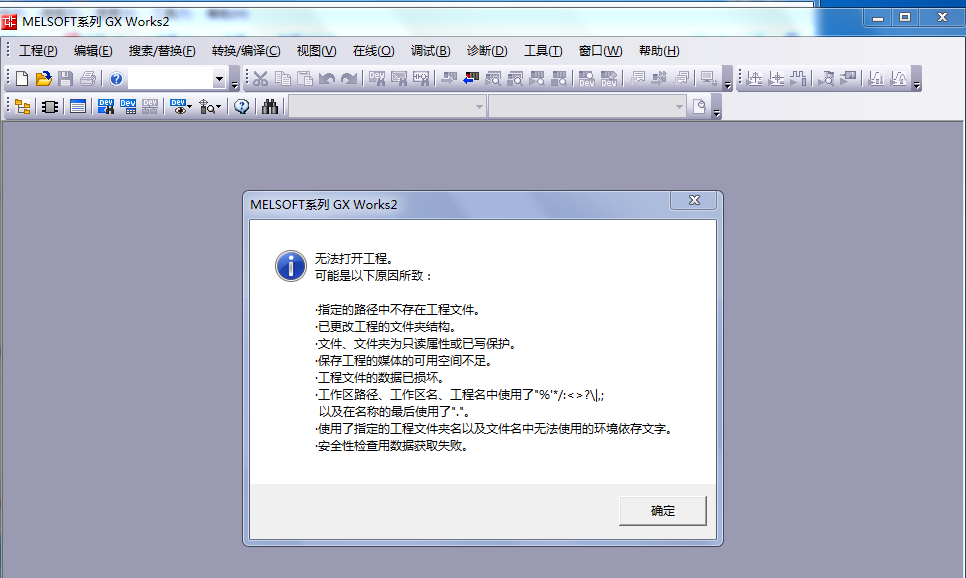The width and height of the screenshot is (966, 578).
Task: Click the Open Project folder icon
Action: [43, 79]
